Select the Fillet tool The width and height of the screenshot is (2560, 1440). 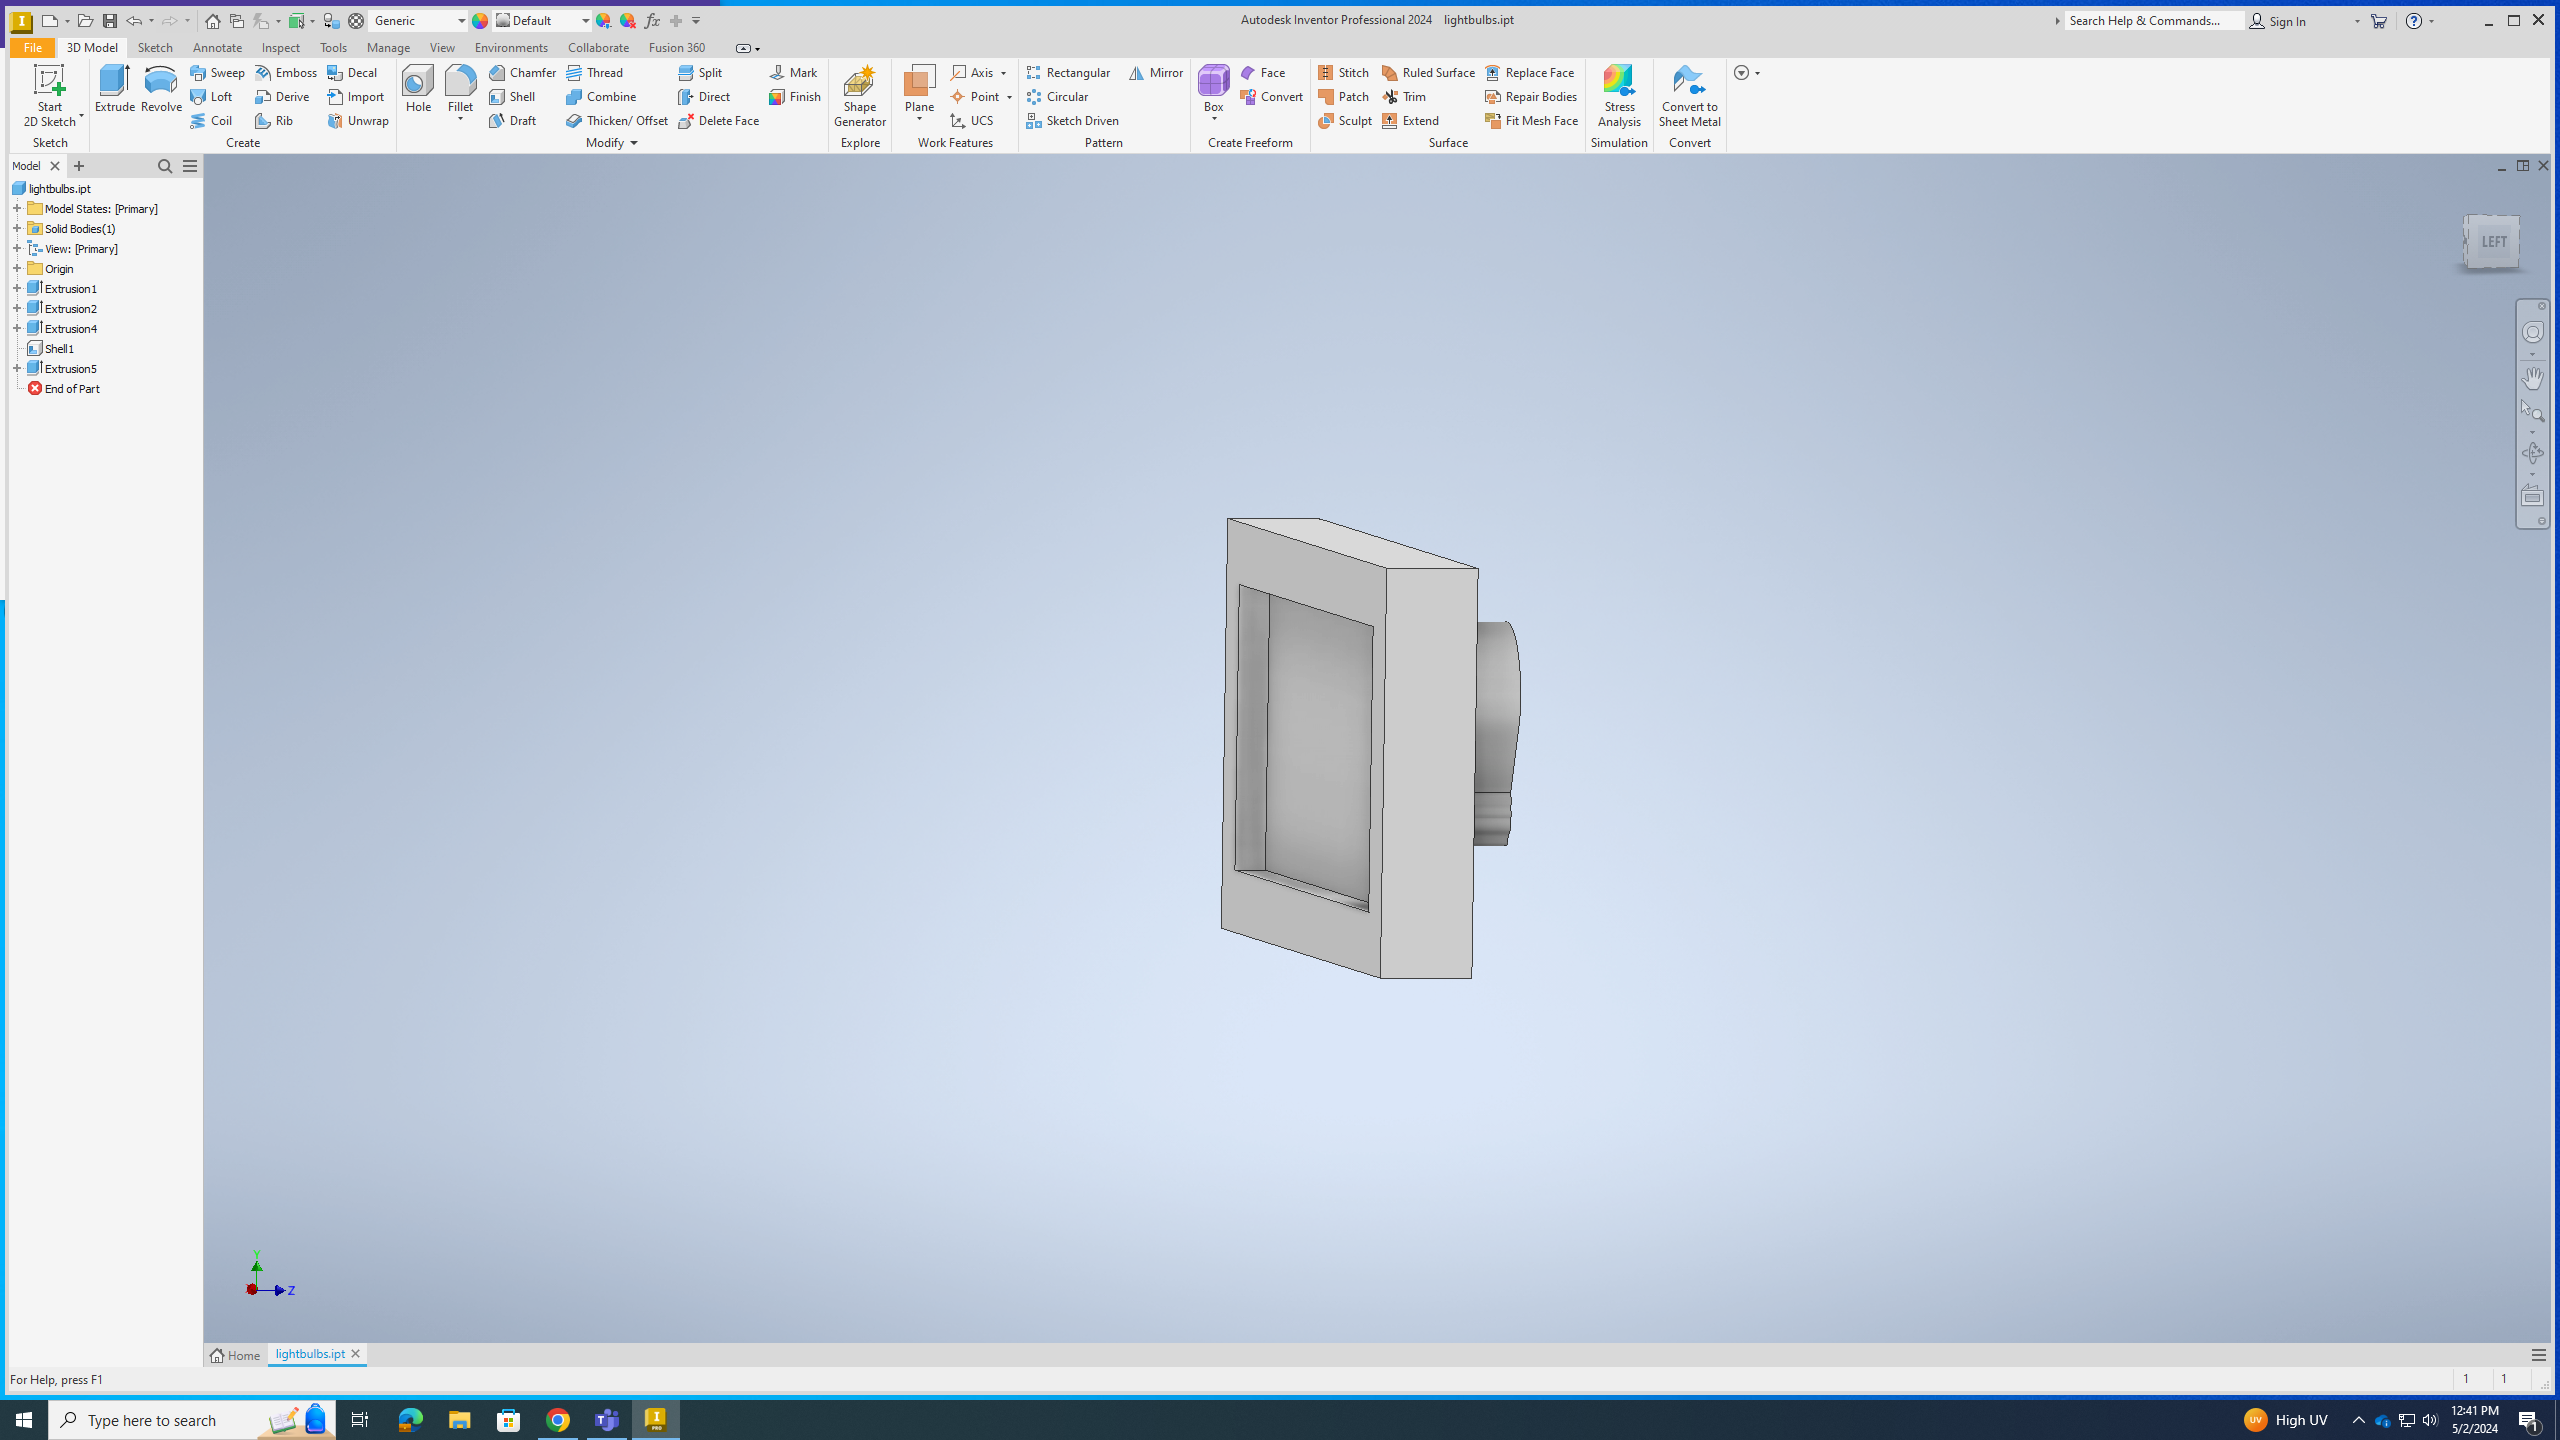461,86
